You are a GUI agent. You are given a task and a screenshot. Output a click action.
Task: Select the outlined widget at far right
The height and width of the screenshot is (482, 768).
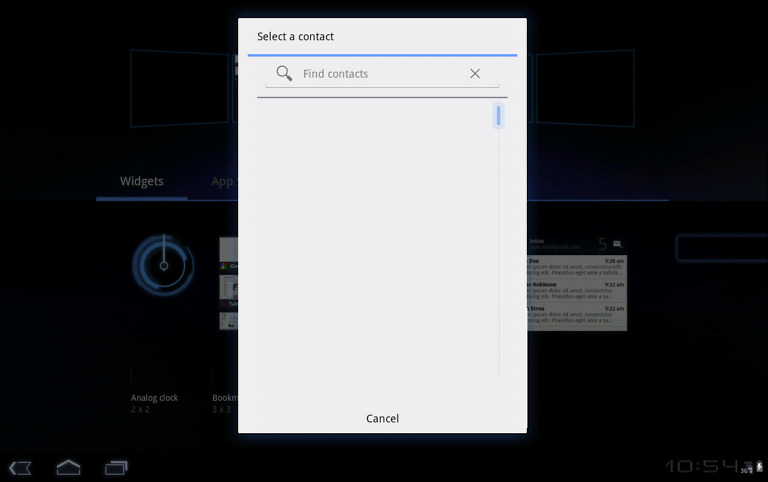click(720, 248)
